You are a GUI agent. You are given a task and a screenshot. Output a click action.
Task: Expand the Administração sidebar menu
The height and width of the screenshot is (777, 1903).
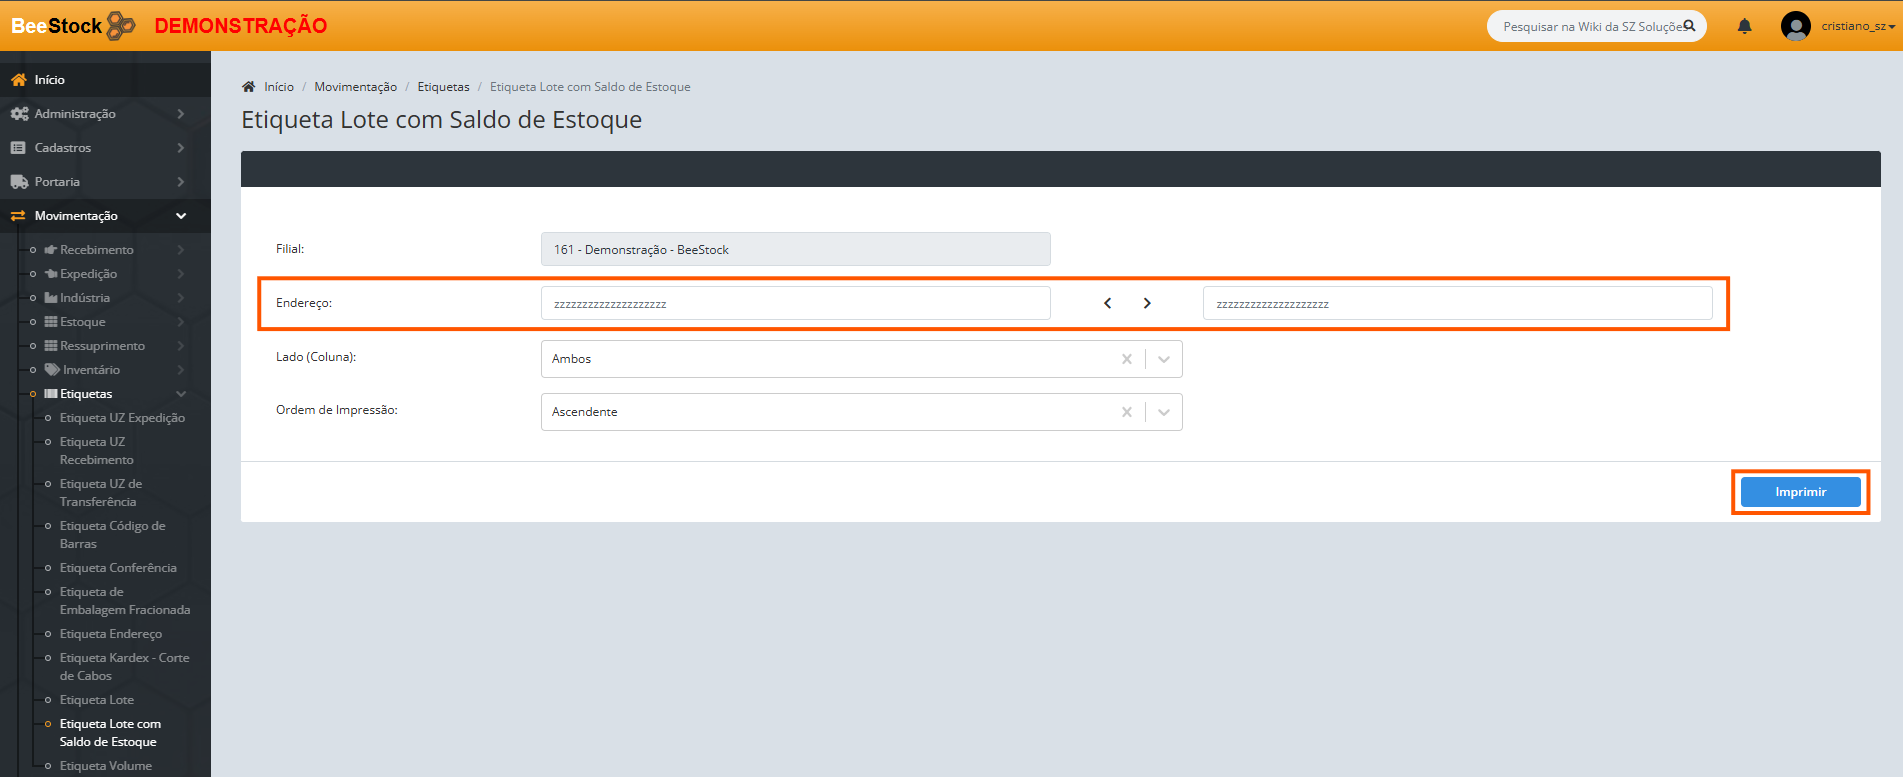coord(98,114)
